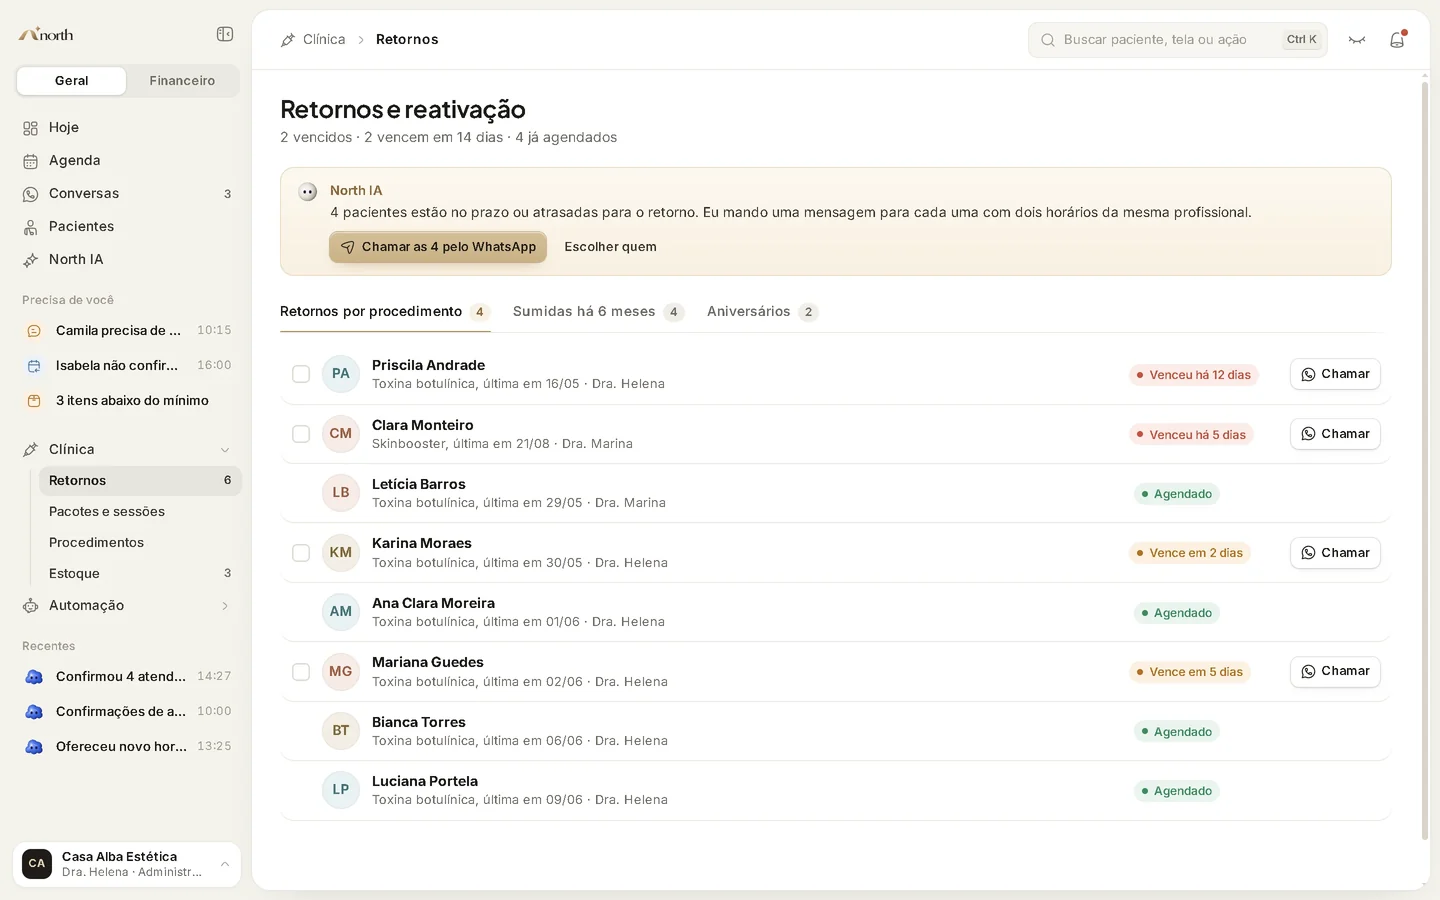The image size is (1440, 900).
Task: Click Chamar as 4 pelo WhatsApp
Action: 438,247
